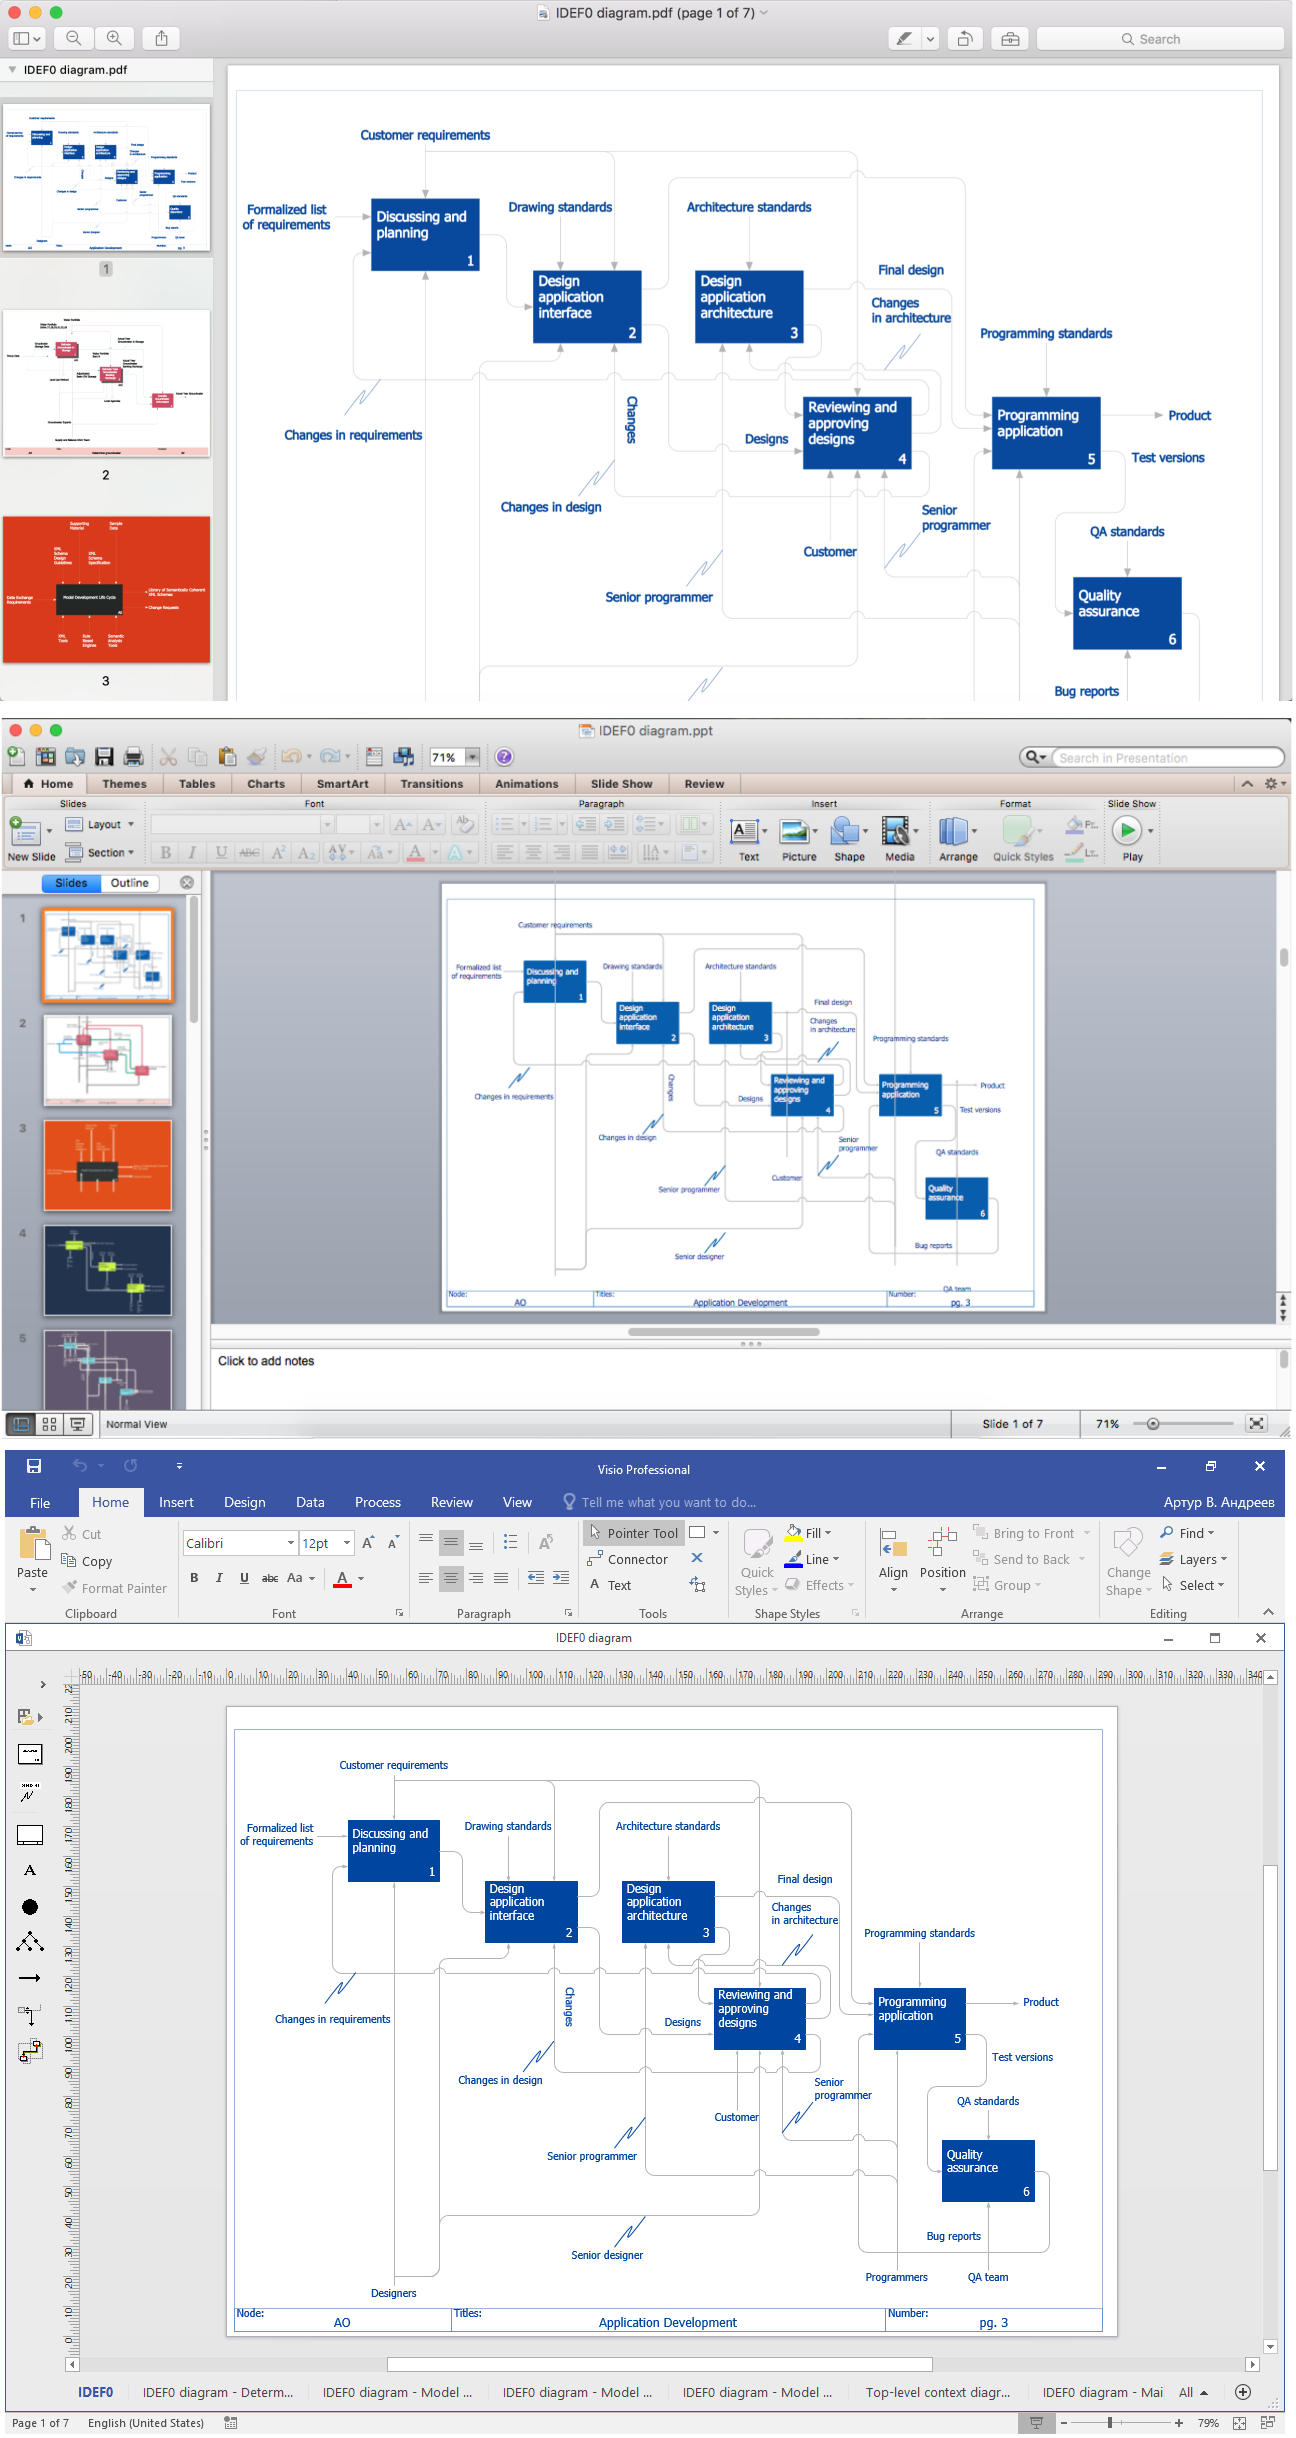Click zoom out icon in Preview toolbar
This screenshot has width=1296, height=2438.
click(x=74, y=38)
